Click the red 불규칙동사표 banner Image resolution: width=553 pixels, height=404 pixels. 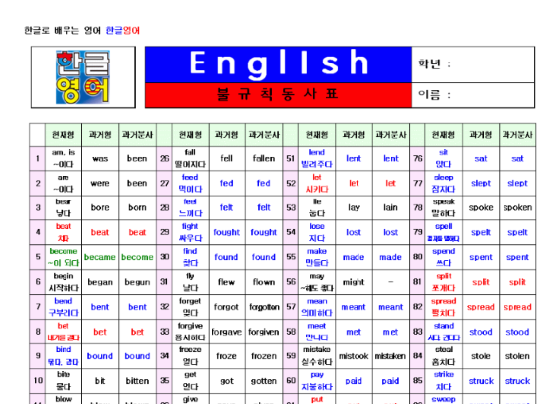pyautogui.click(x=278, y=95)
